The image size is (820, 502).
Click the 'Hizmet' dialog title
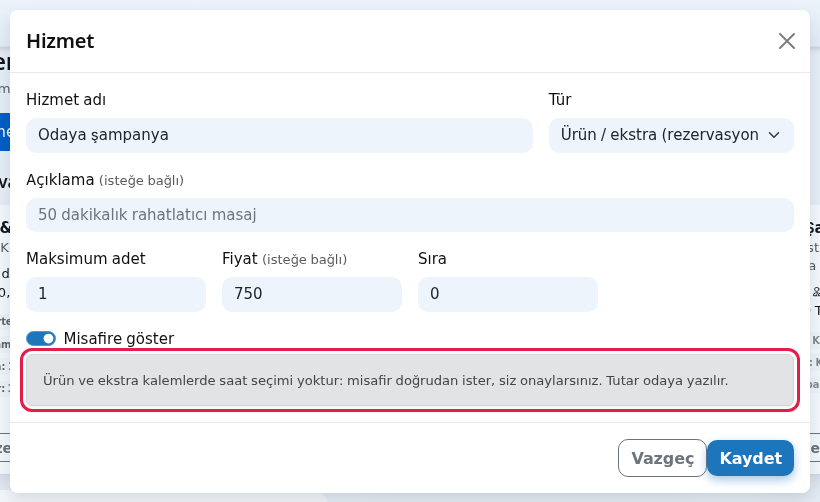(60, 41)
